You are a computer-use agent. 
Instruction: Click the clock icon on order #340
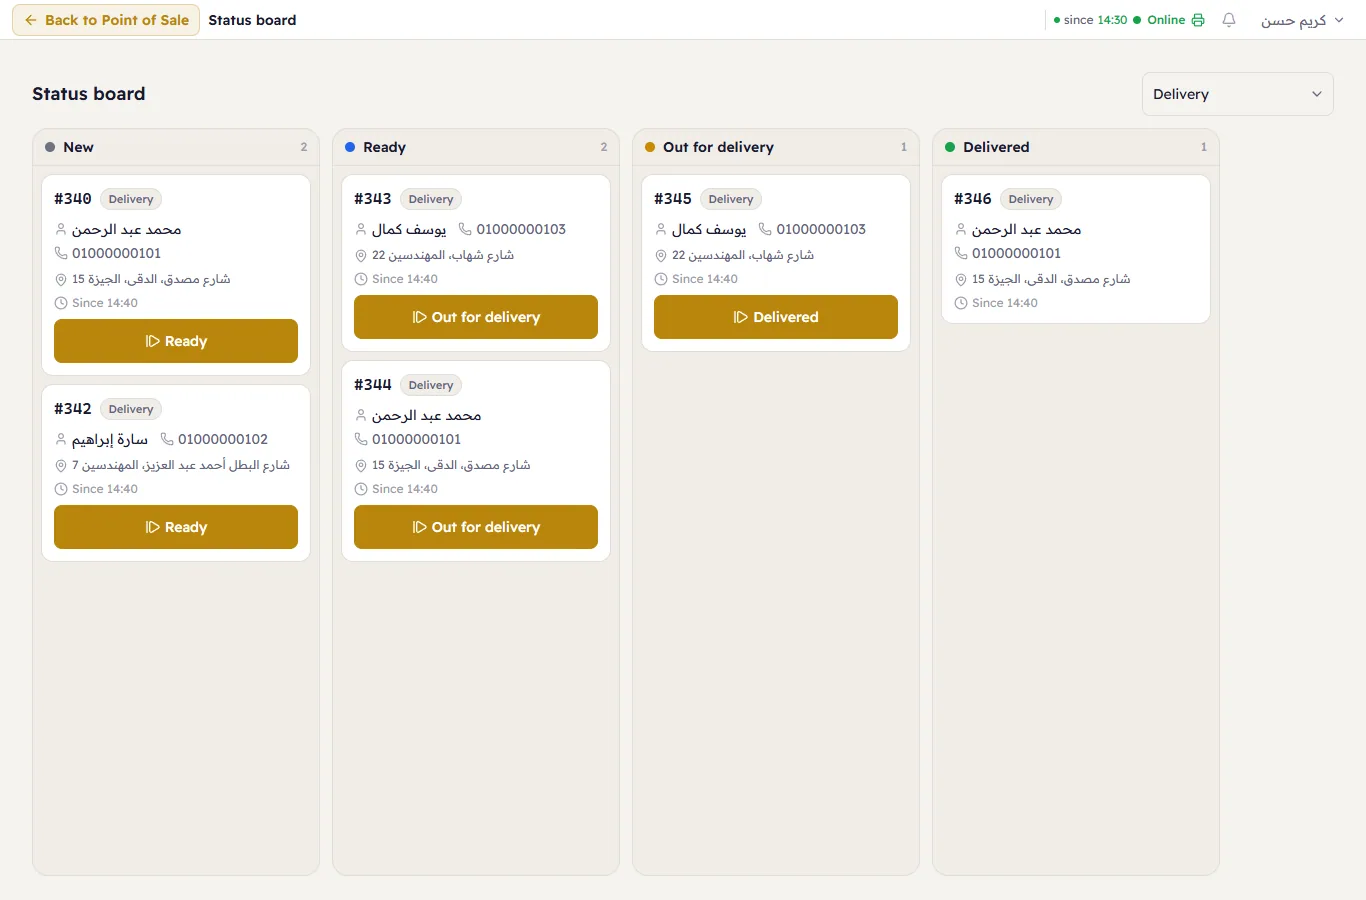tap(61, 303)
